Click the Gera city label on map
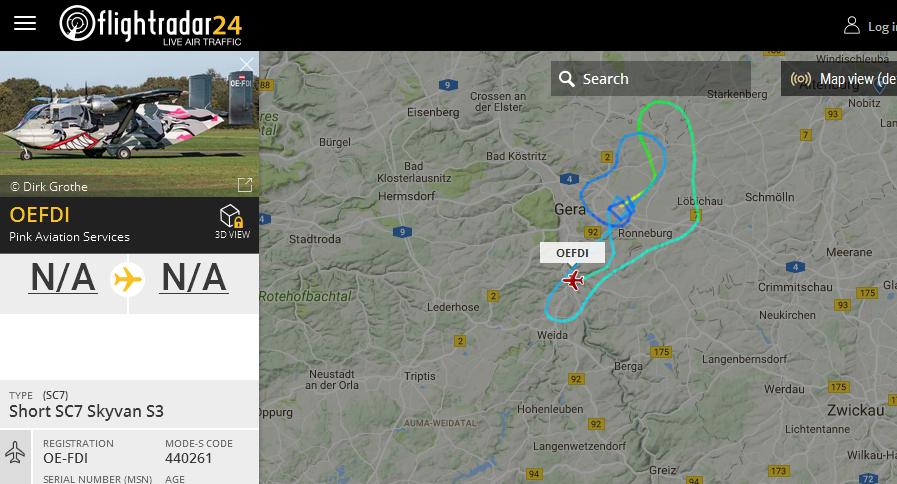This screenshot has width=897, height=484. pos(569,209)
